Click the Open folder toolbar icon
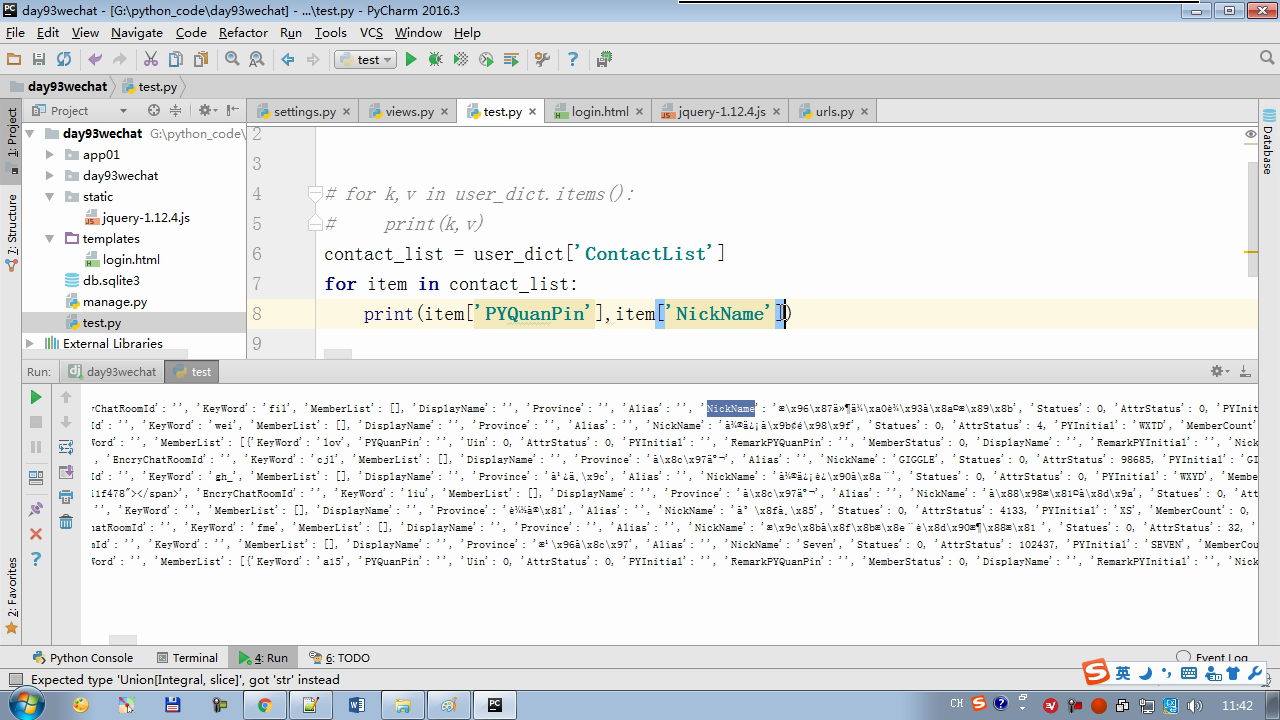Screen dimensions: 1280x720 click(14, 60)
